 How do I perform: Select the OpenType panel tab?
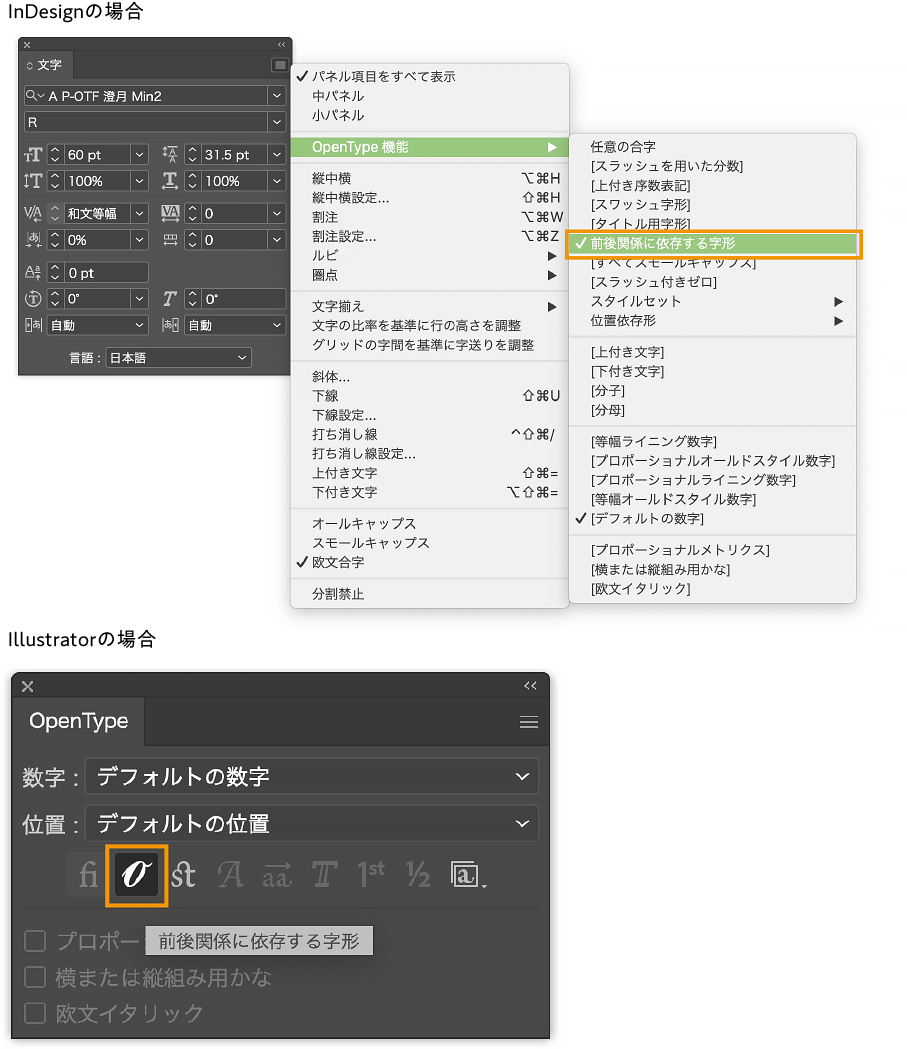[78, 721]
